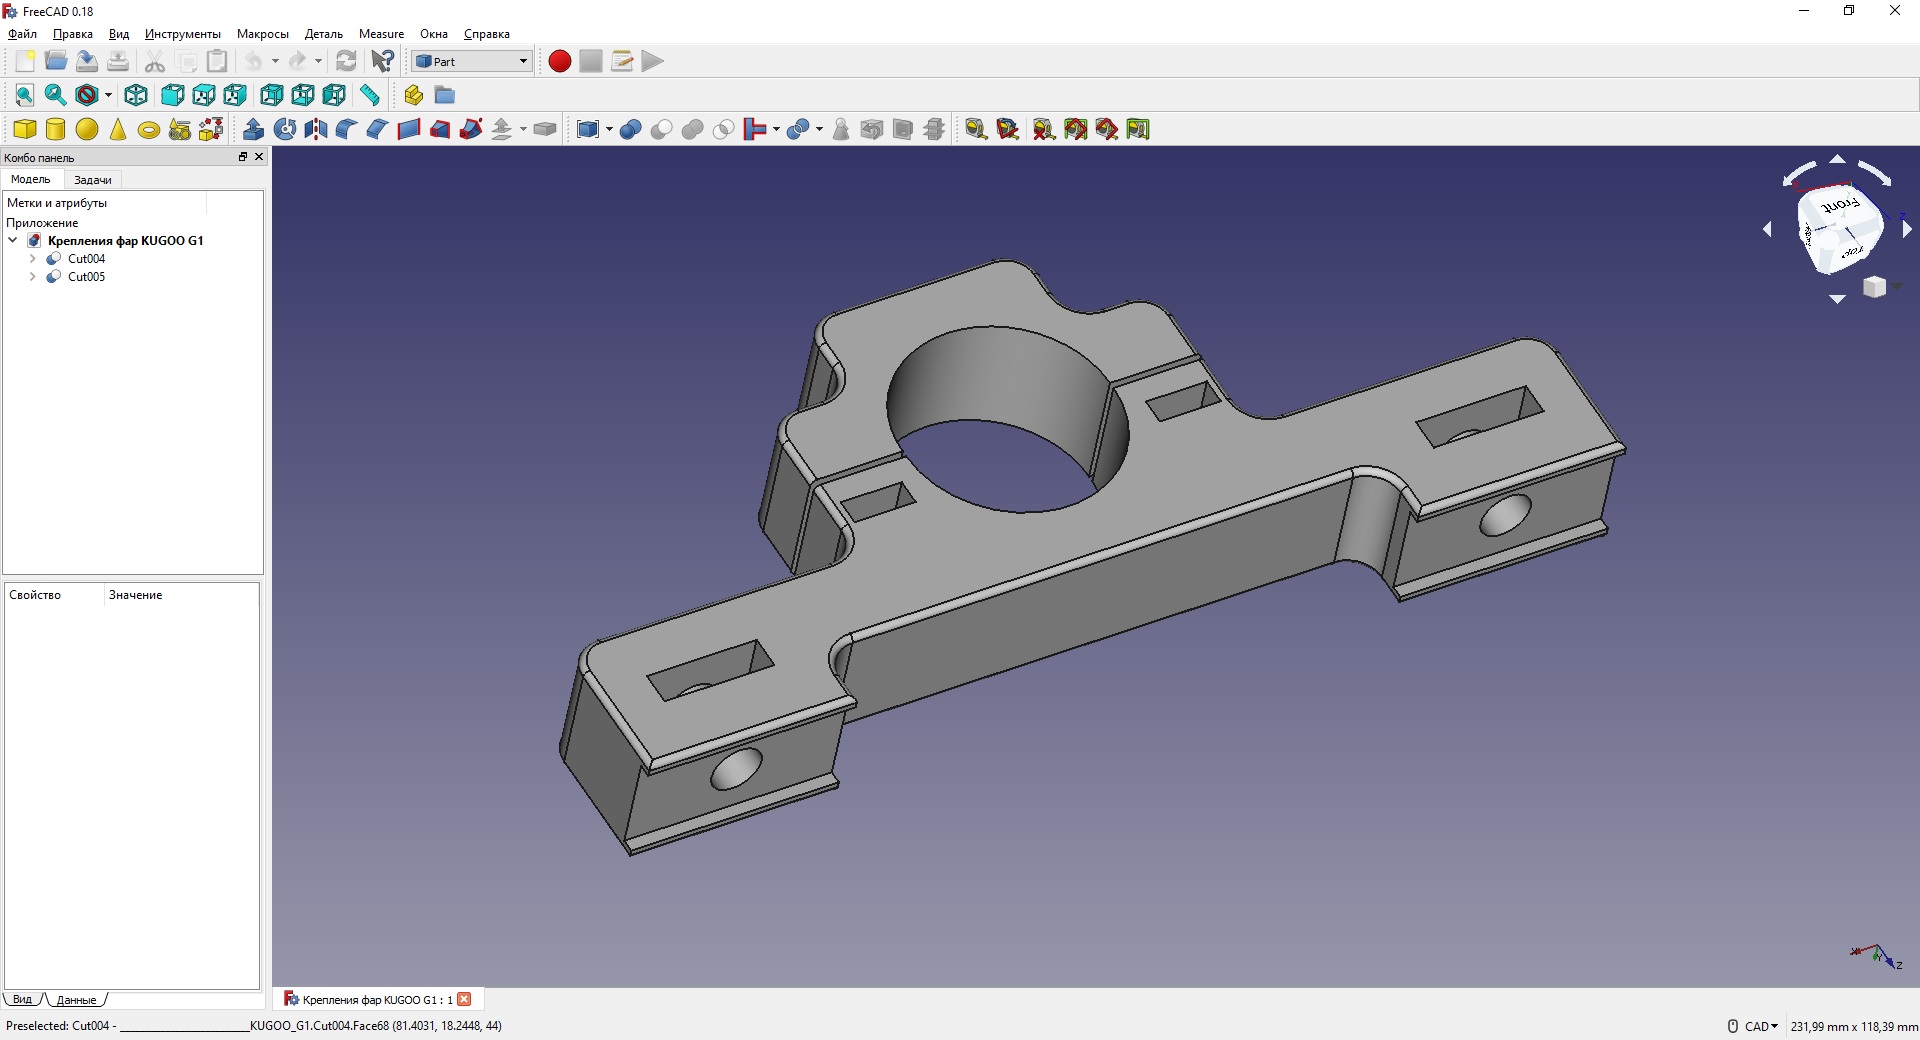Screen dimensions: 1920x1040
Task: Click the Extrude tool icon
Action: coord(254,129)
